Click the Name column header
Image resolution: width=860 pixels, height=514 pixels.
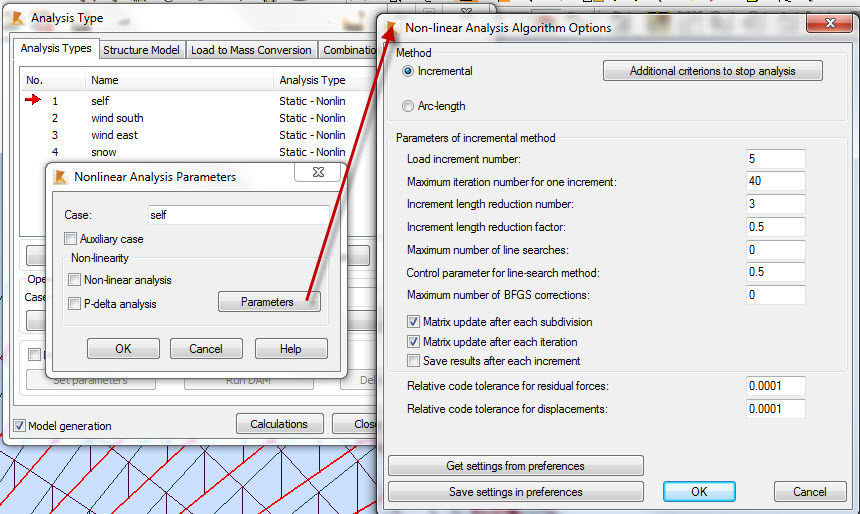click(179, 80)
